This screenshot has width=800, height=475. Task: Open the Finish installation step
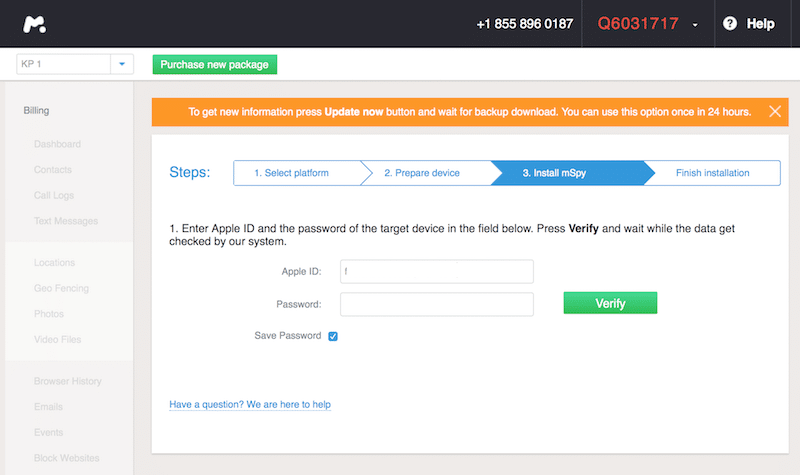pyautogui.click(x=712, y=173)
